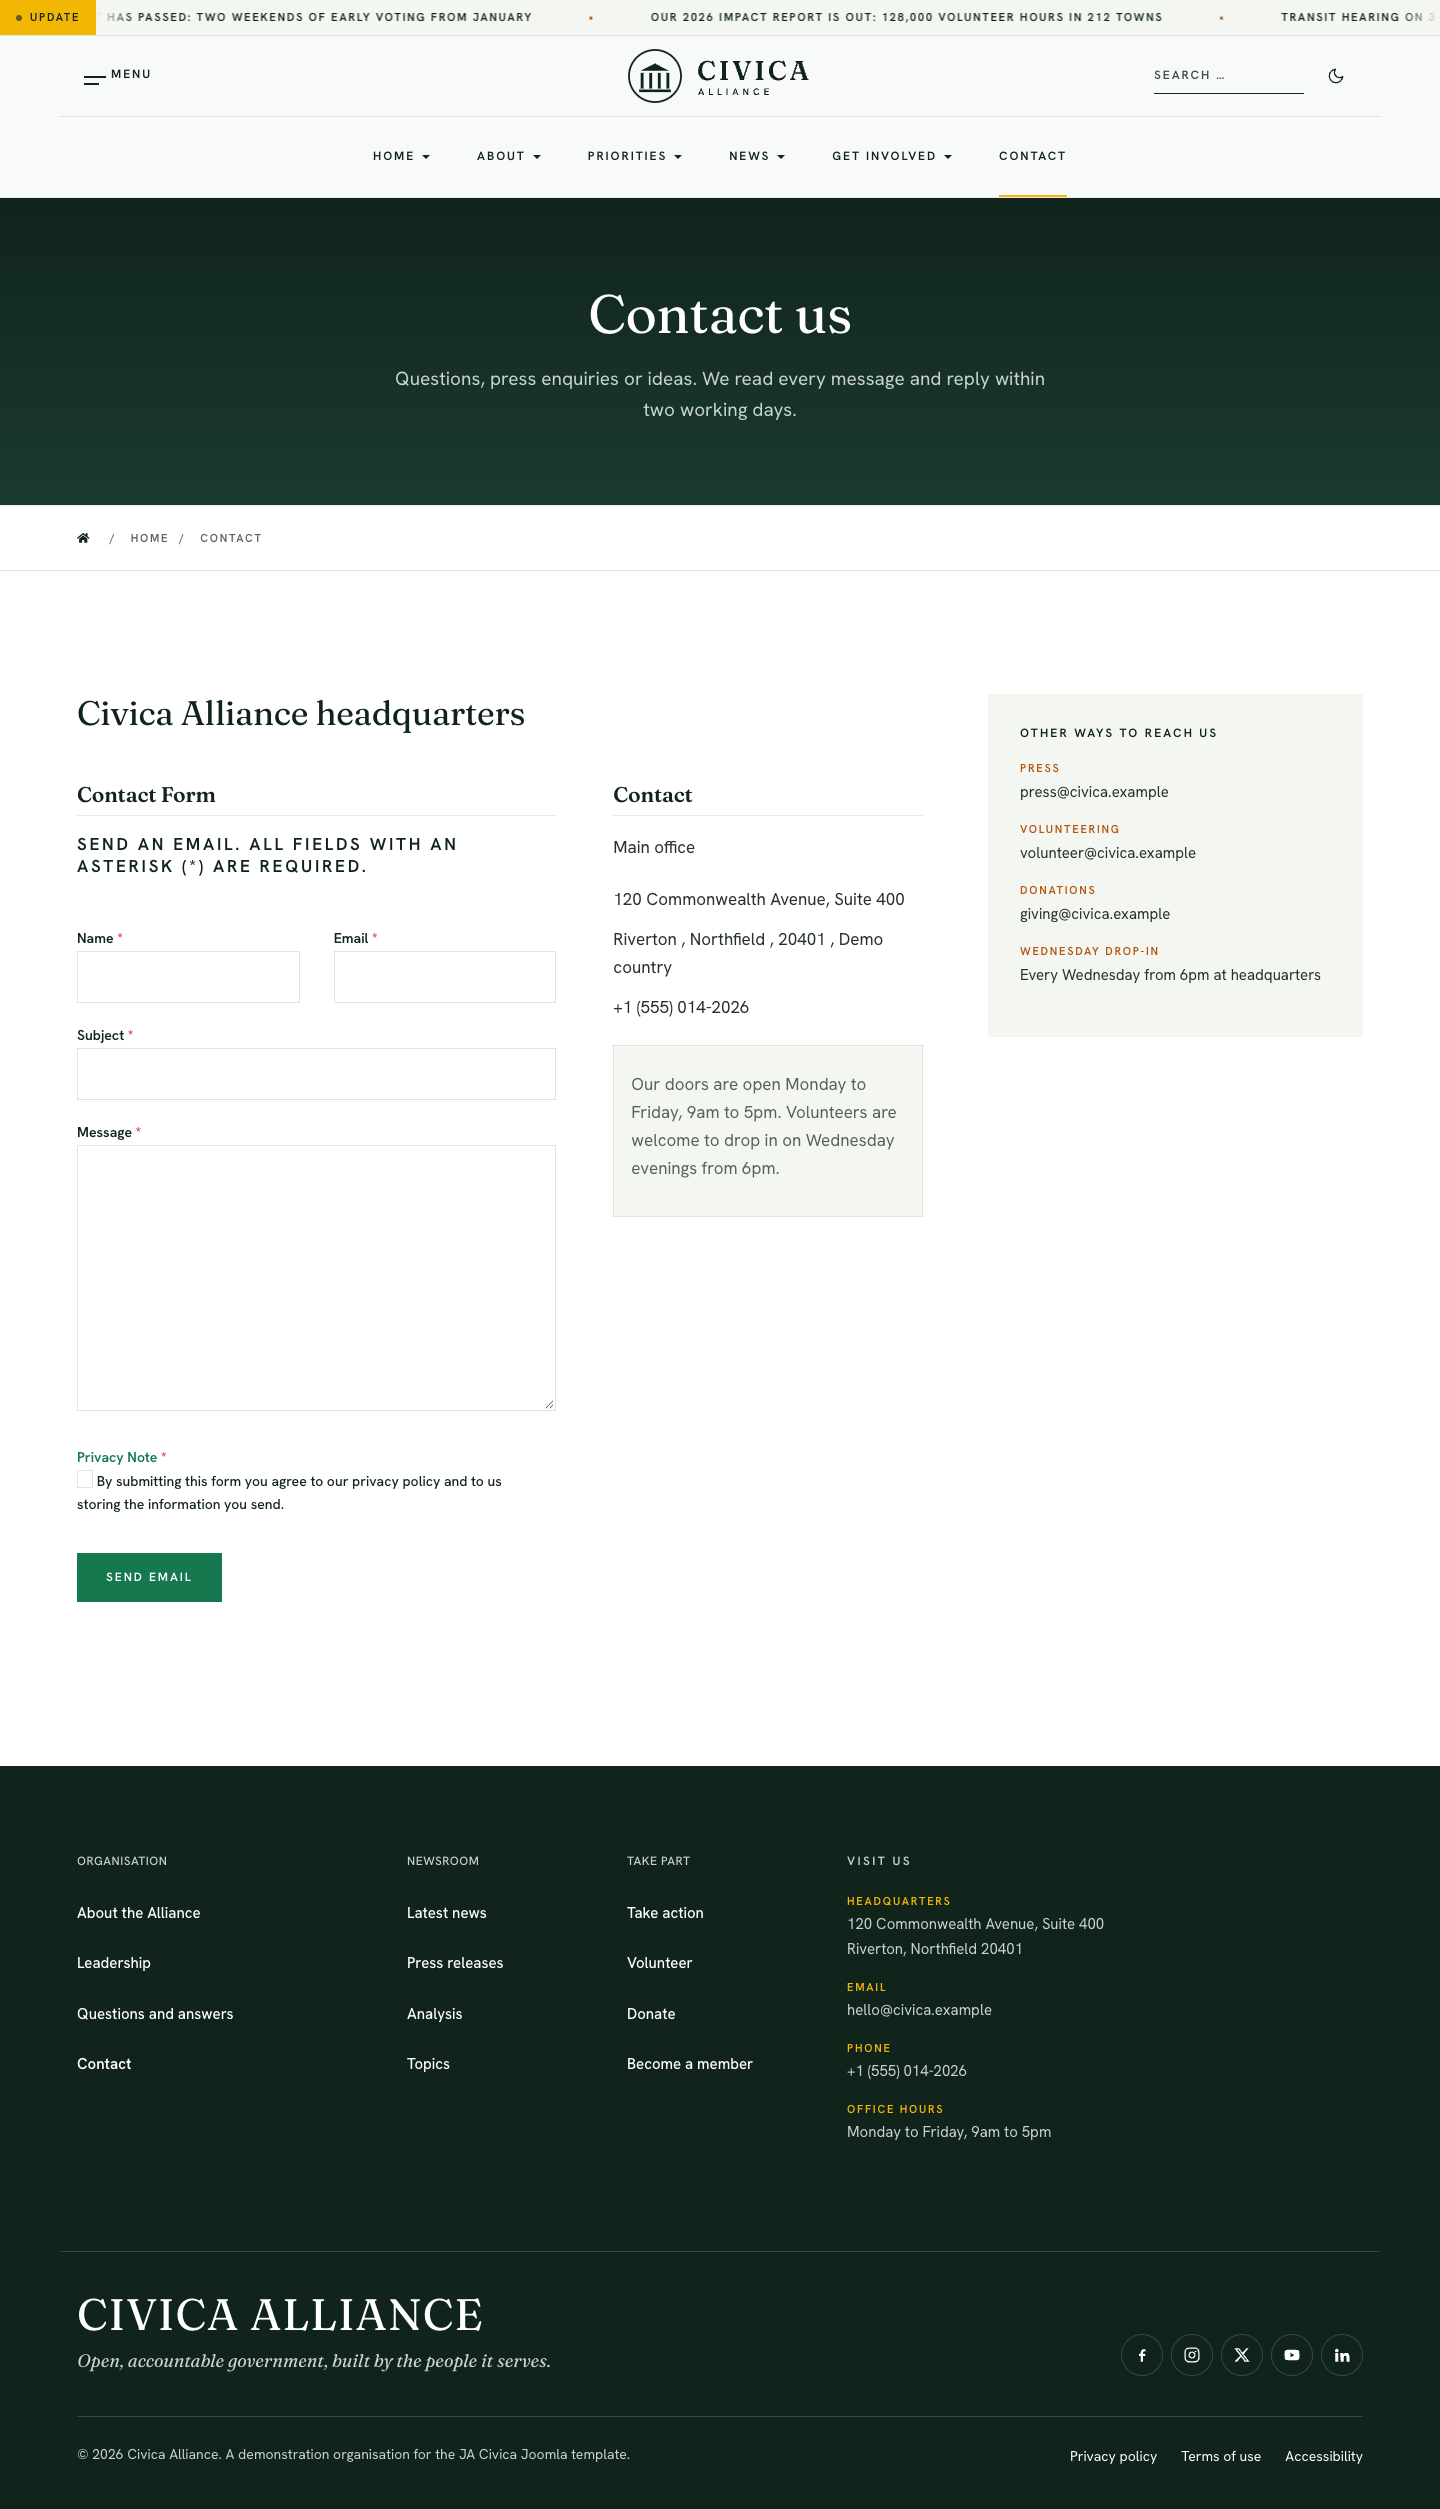
Task: Open Questions and answers footer link
Action: pos(155,2014)
